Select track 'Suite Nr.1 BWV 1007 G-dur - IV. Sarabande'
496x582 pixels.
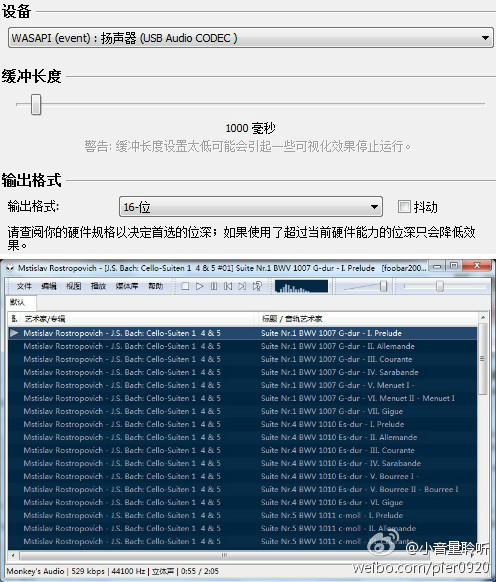tap(243, 372)
